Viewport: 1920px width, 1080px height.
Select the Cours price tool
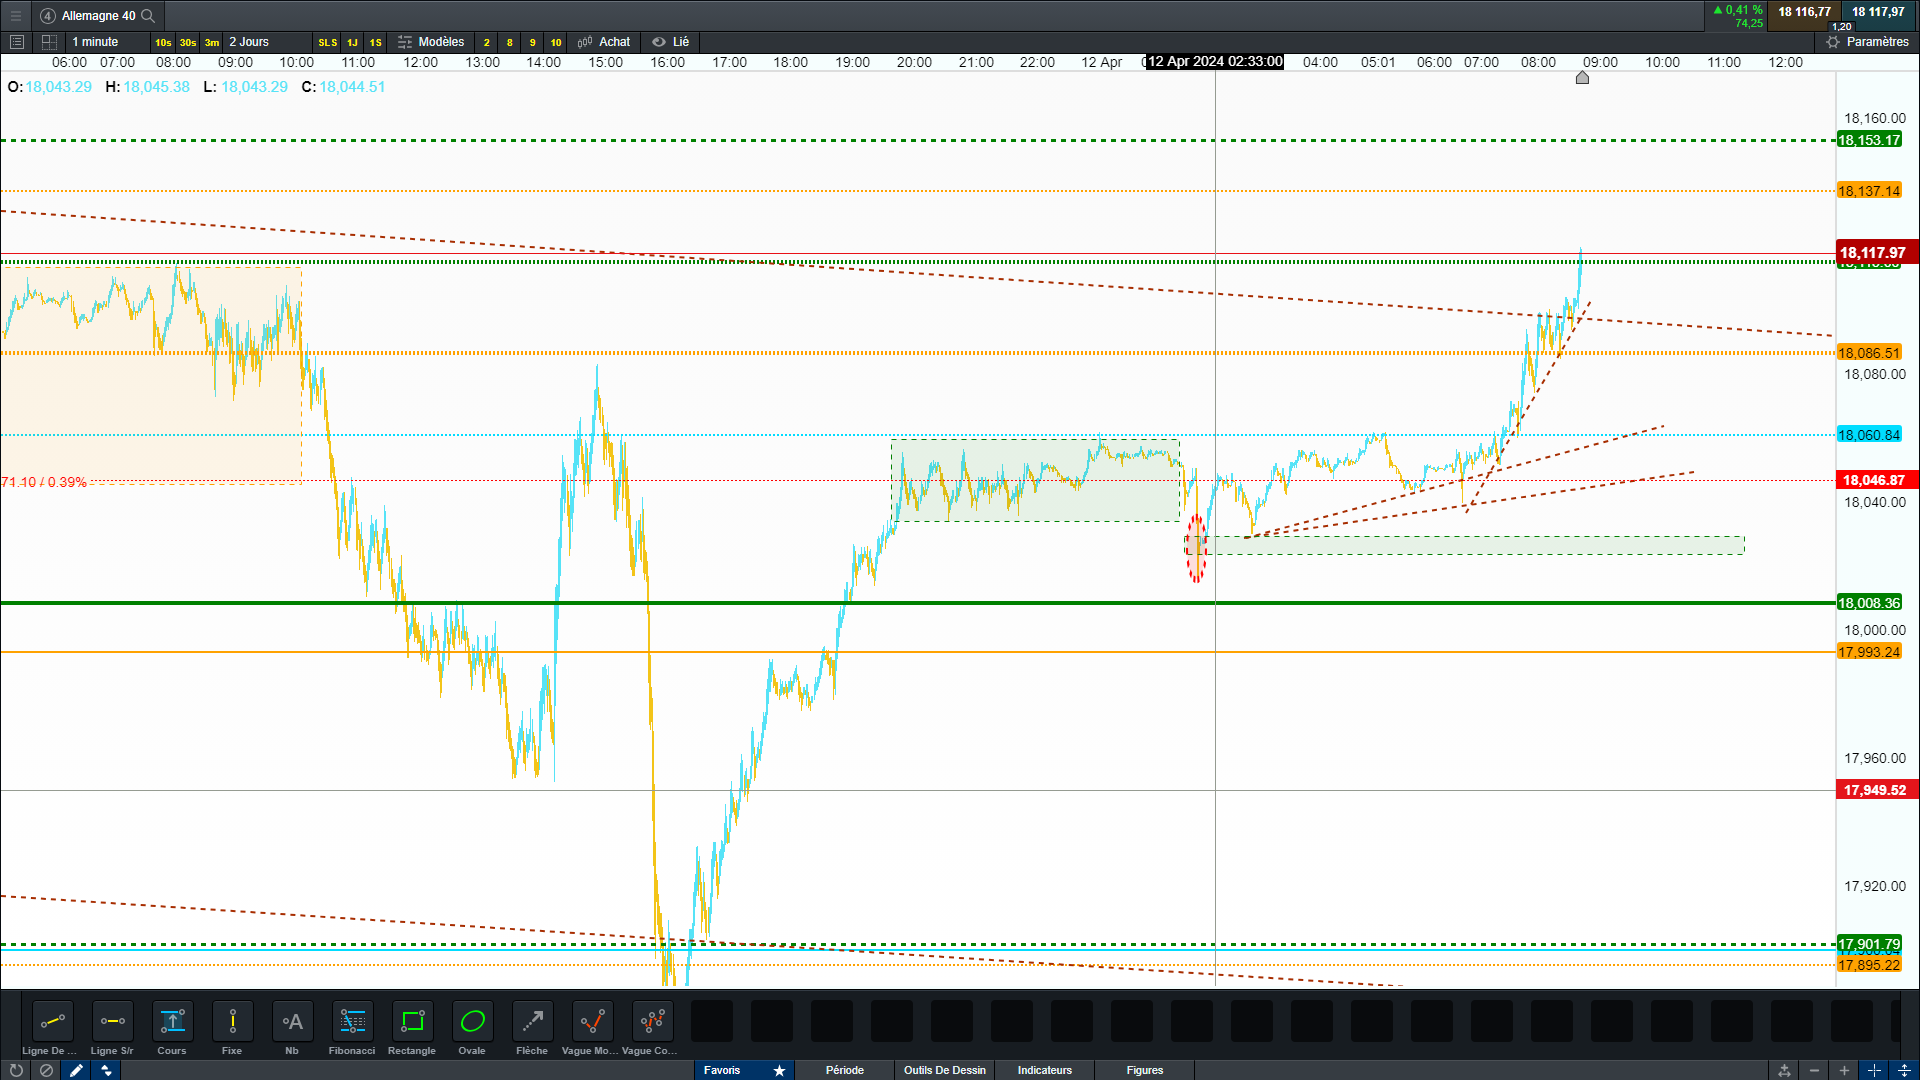click(x=172, y=1022)
